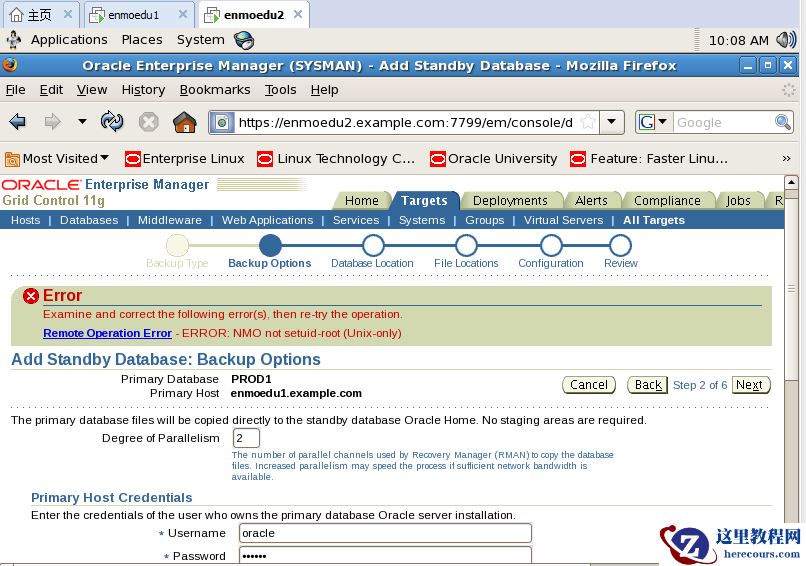Reload the page with the refresh icon
806x566 pixels.
[x=112, y=122]
